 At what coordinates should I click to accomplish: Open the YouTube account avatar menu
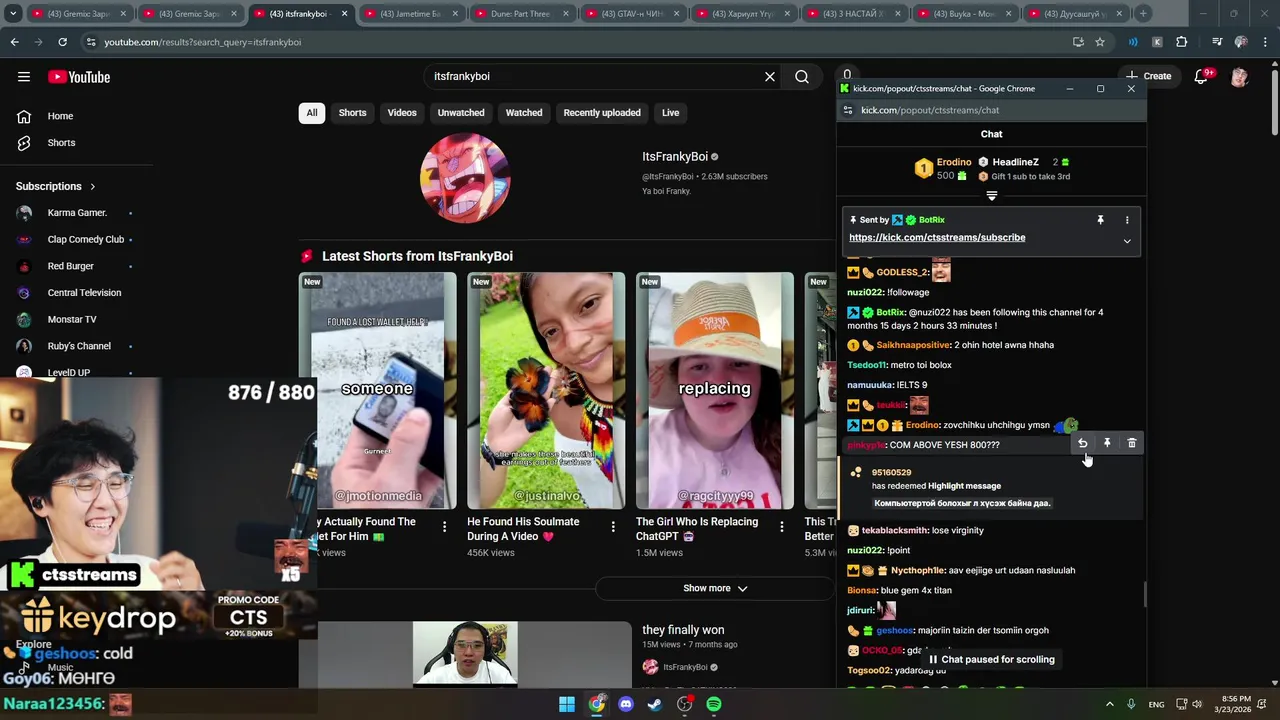coord(1240,77)
